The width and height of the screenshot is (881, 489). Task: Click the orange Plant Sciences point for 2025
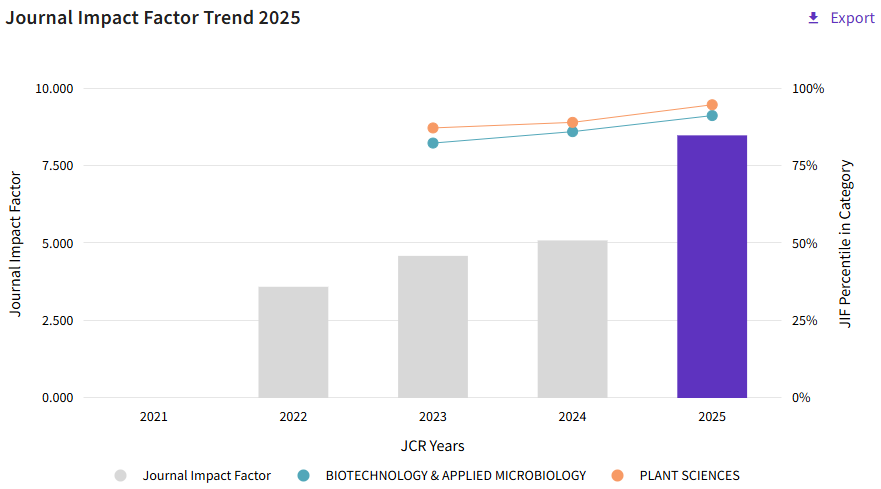click(712, 105)
